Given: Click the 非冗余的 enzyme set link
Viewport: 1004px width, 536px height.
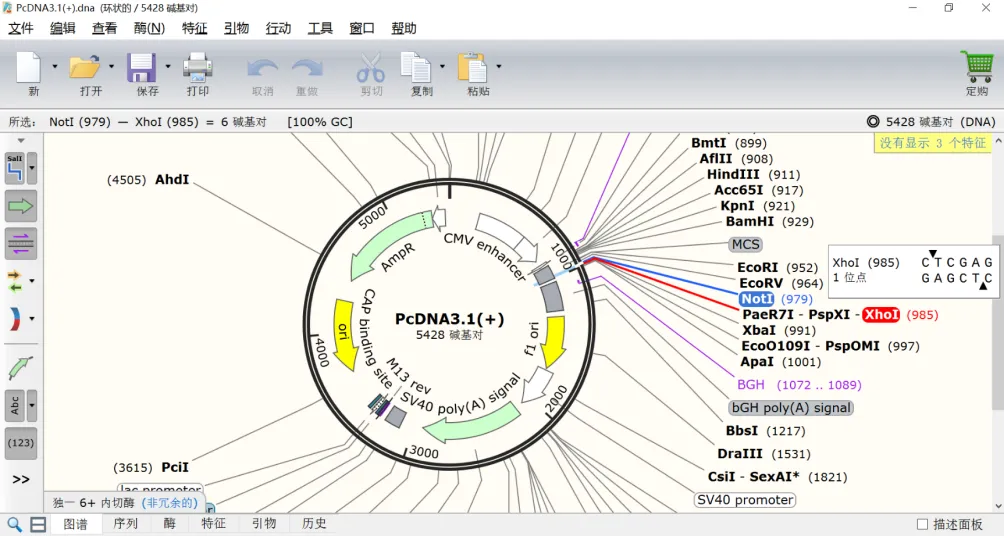Looking at the screenshot, I should click(170, 503).
